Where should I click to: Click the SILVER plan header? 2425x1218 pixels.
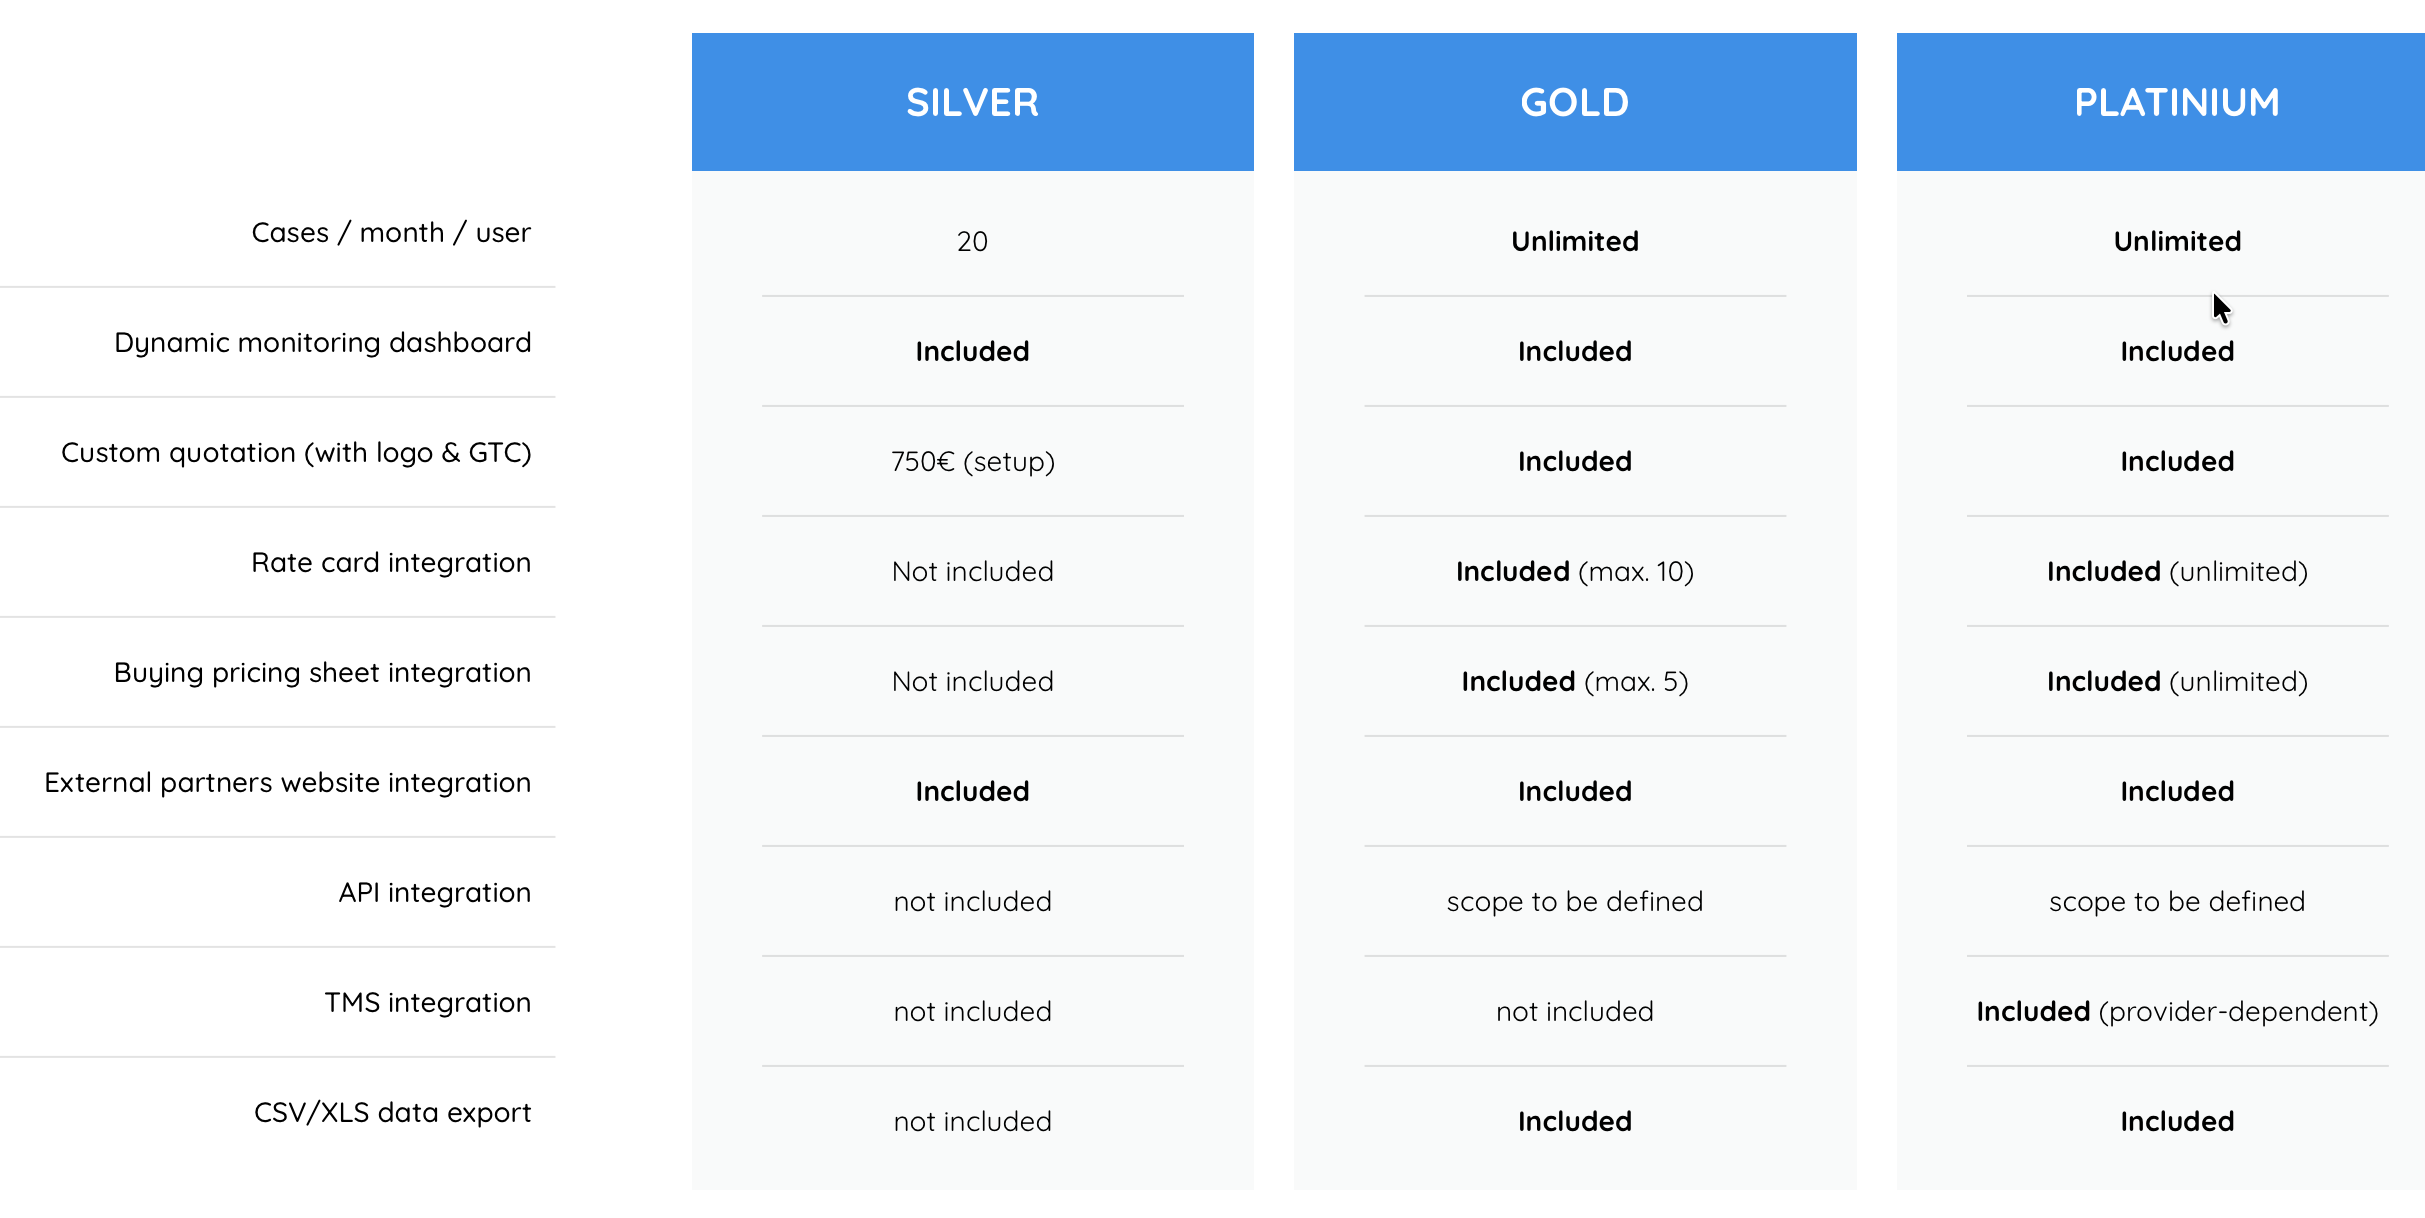click(972, 102)
